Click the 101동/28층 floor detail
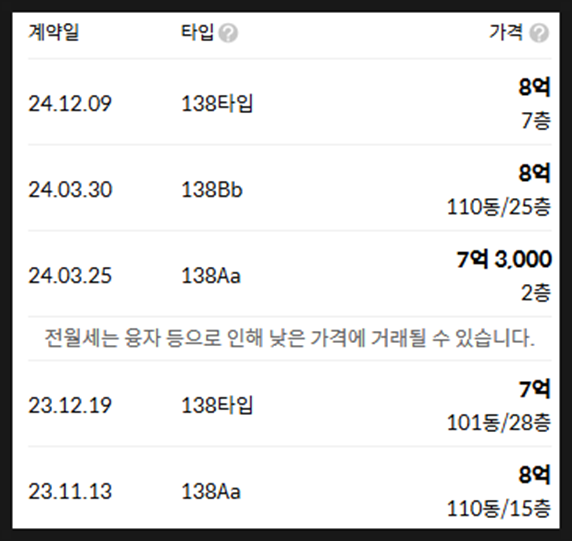The image size is (572, 541). tap(499, 423)
